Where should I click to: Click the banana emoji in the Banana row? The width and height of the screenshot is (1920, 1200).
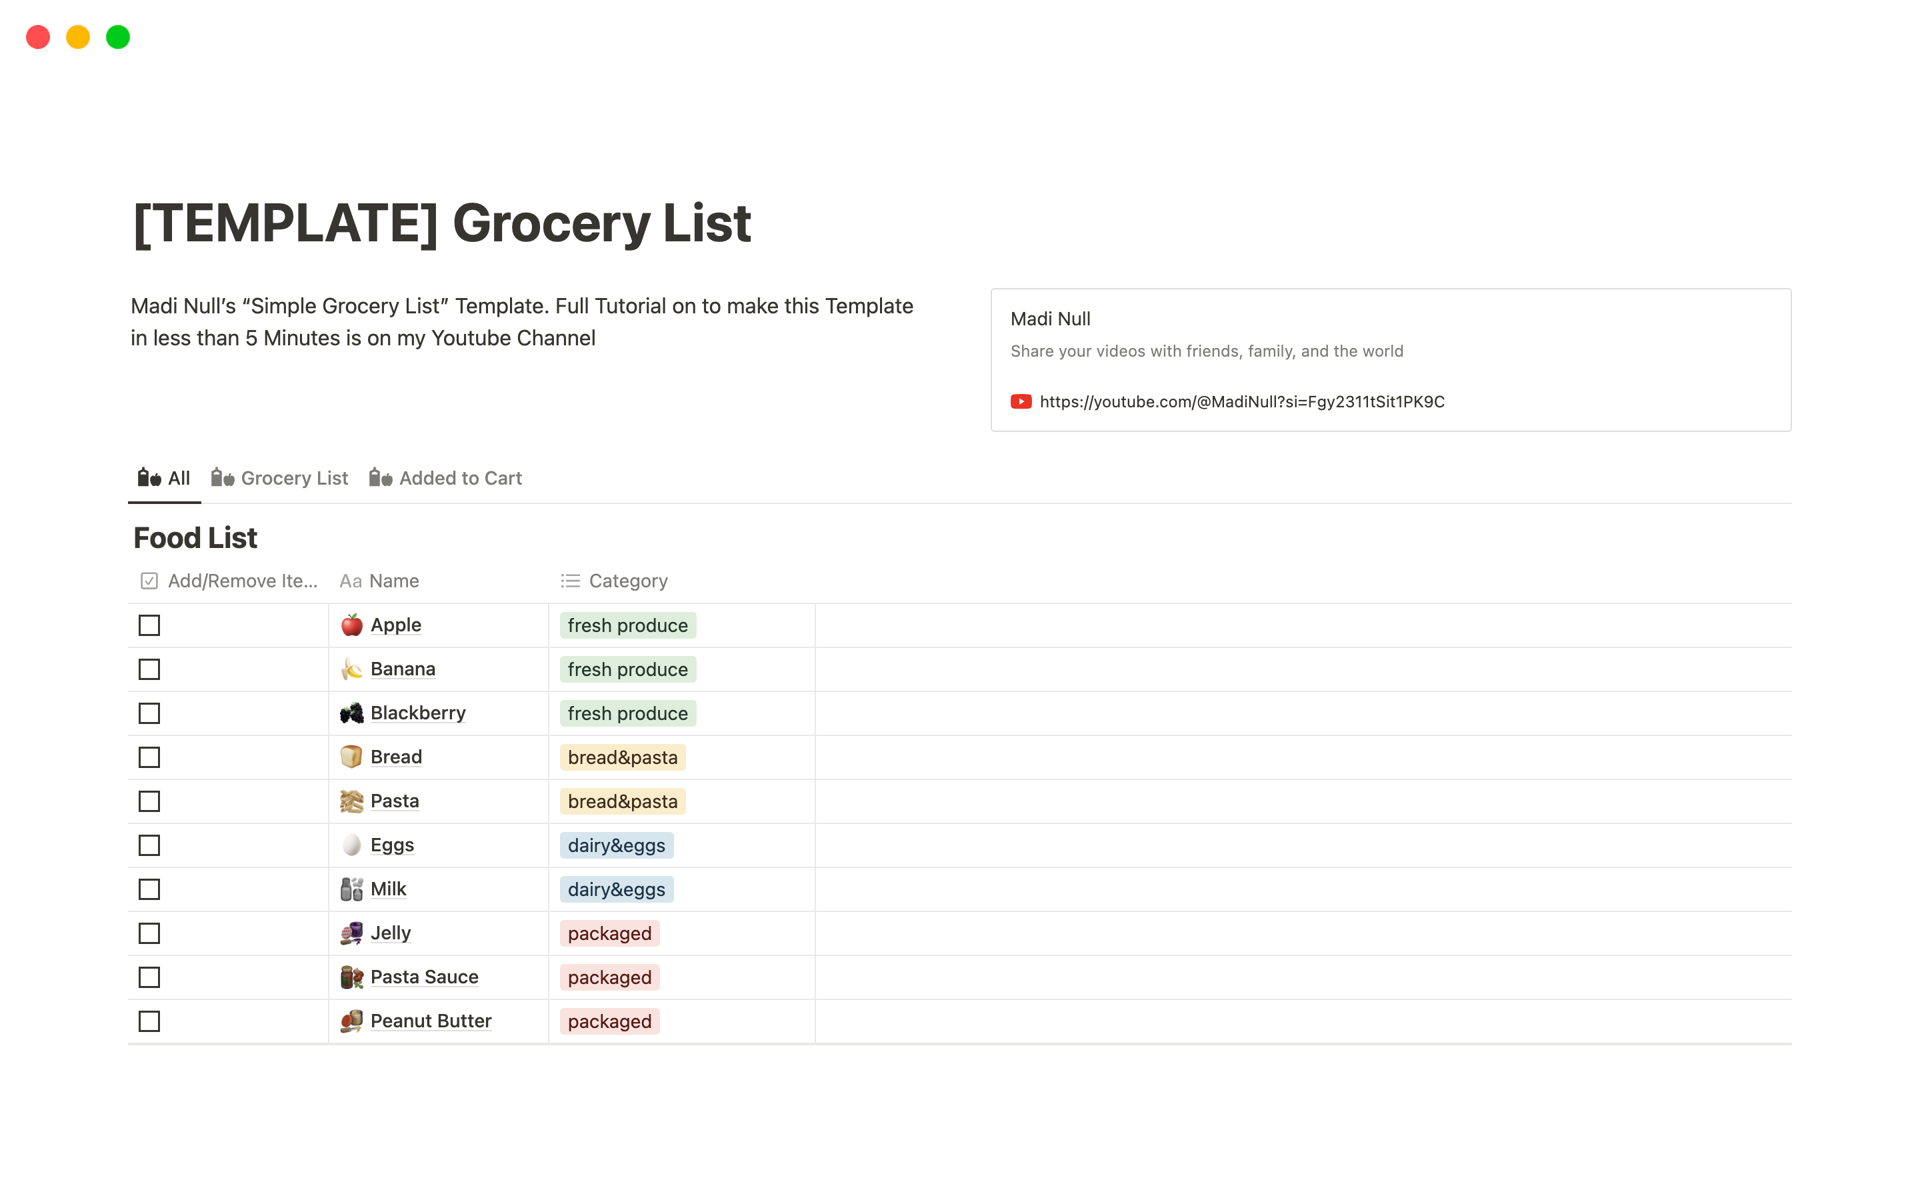pos(352,669)
